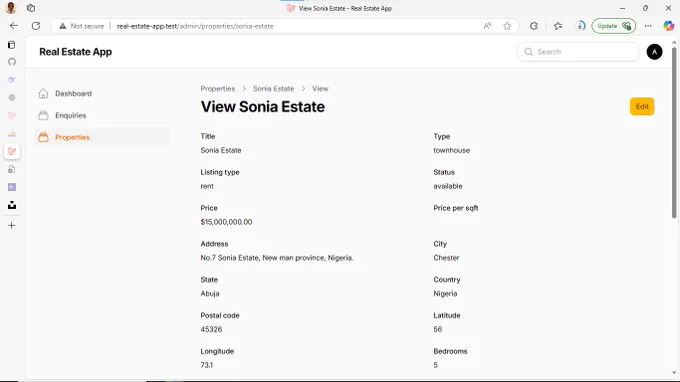
Task: Go to Dashboard in sidebar
Action: (x=73, y=94)
